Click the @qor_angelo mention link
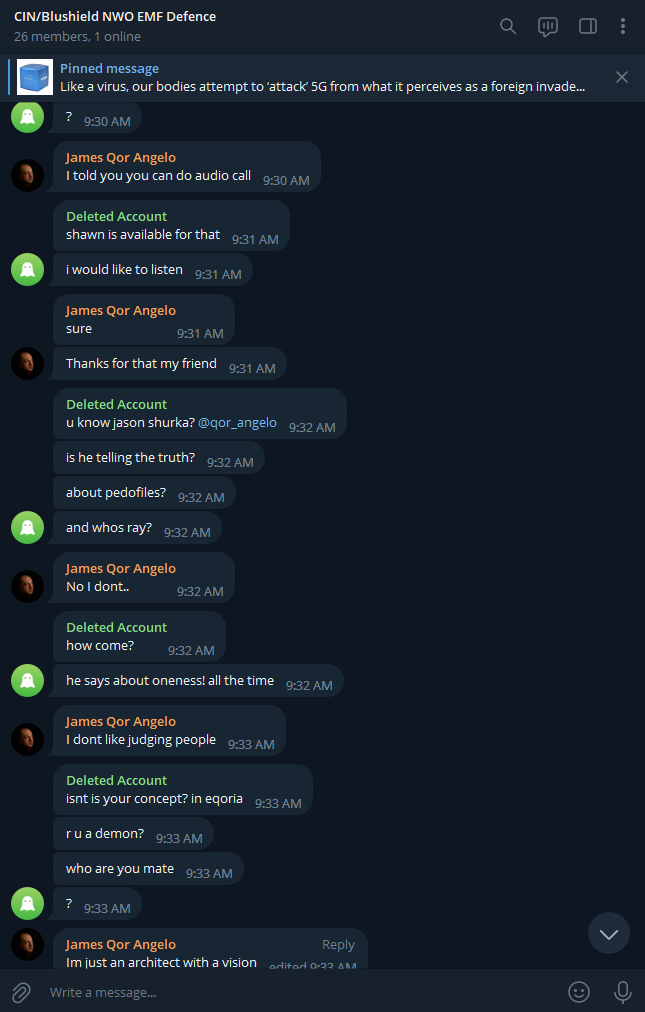The height and width of the screenshot is (1012, 645). pos(238,423)
